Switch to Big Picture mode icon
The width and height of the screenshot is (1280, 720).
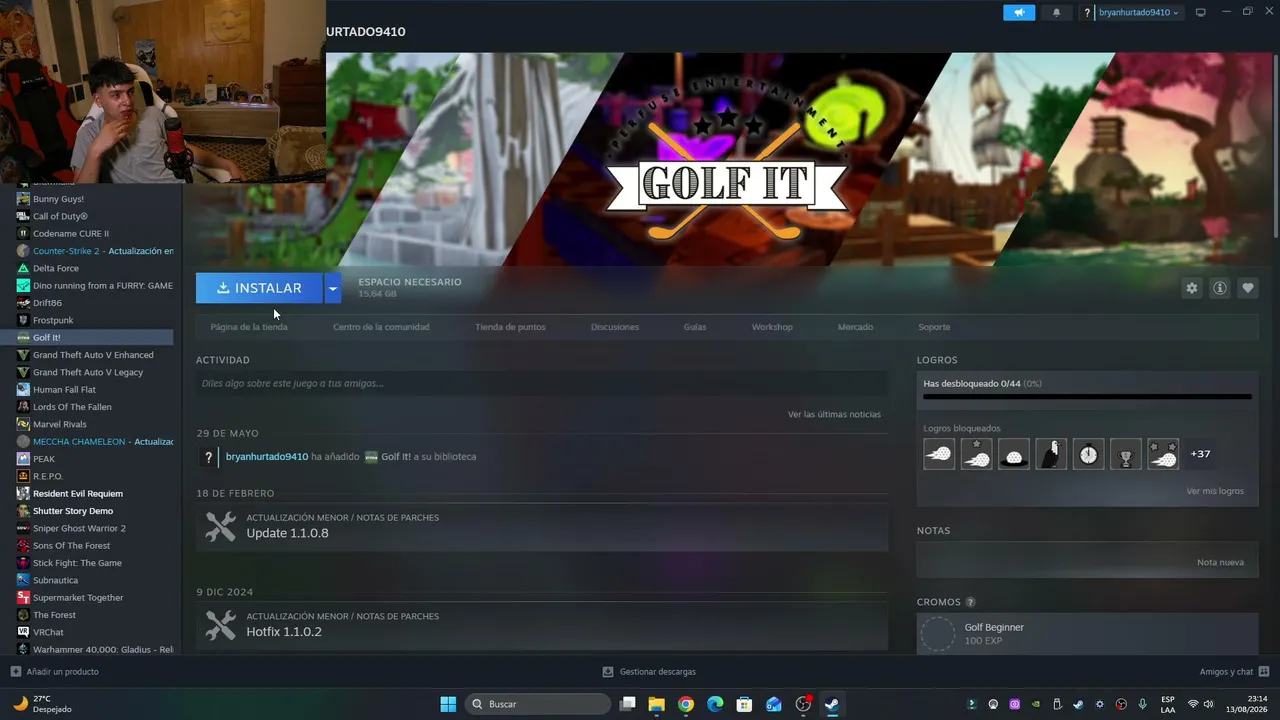(1201, 12)
